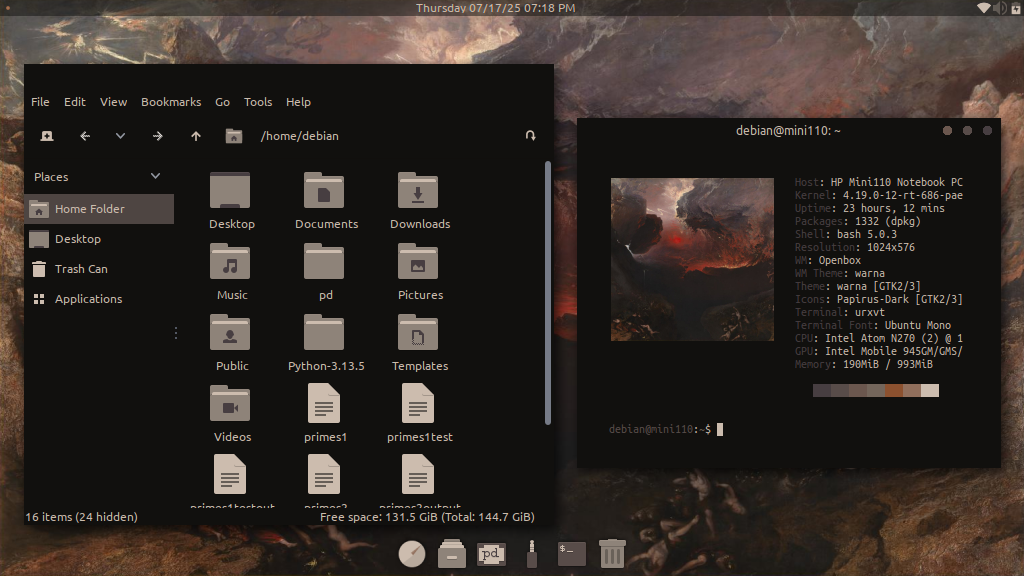Open the Go menu
Viewport: 1024px width, 576px height.
[223, 102]
